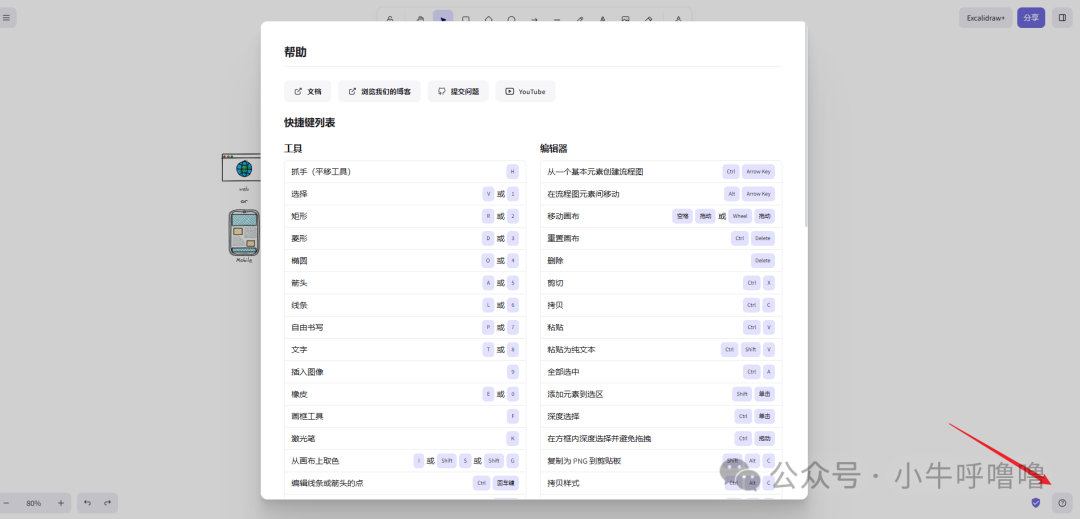Click the 在方框内深度选择并避免拖拽 row label
The width and height of the screenshot is (1080, 519).
point(599,438)
